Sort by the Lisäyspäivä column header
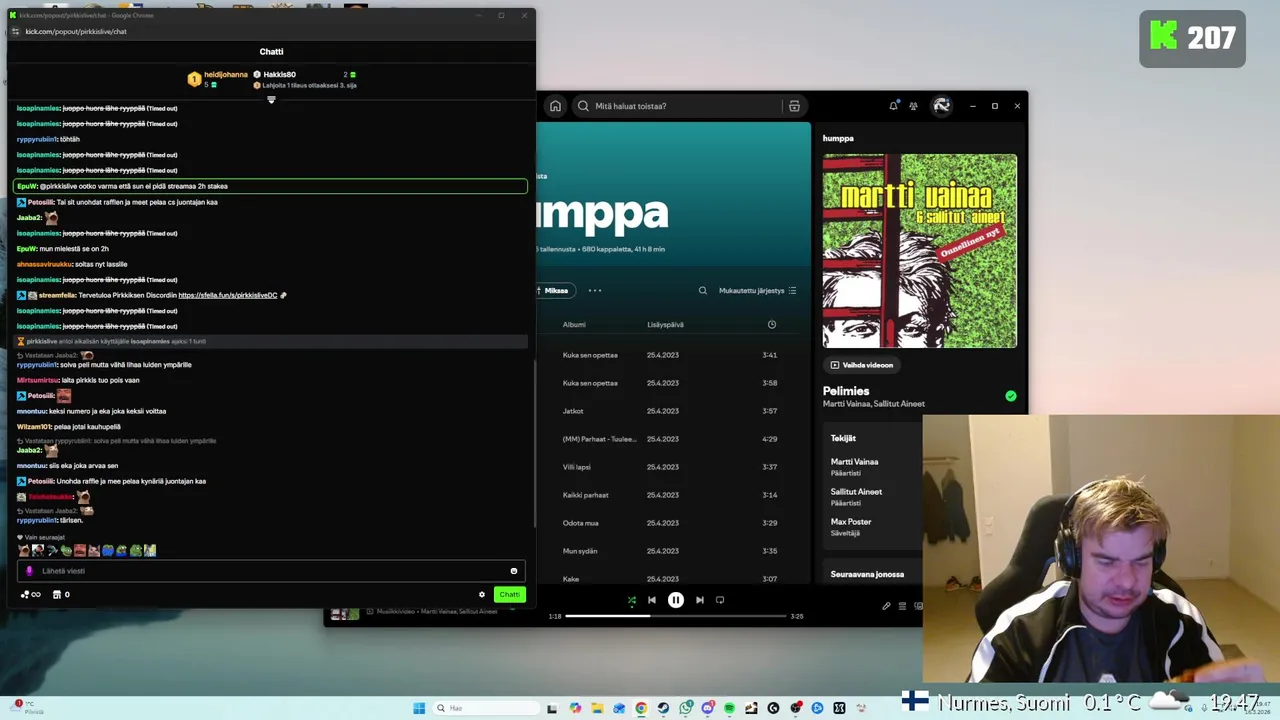Viewport: 1280px width, 720px height. click(x=665, y=324)
